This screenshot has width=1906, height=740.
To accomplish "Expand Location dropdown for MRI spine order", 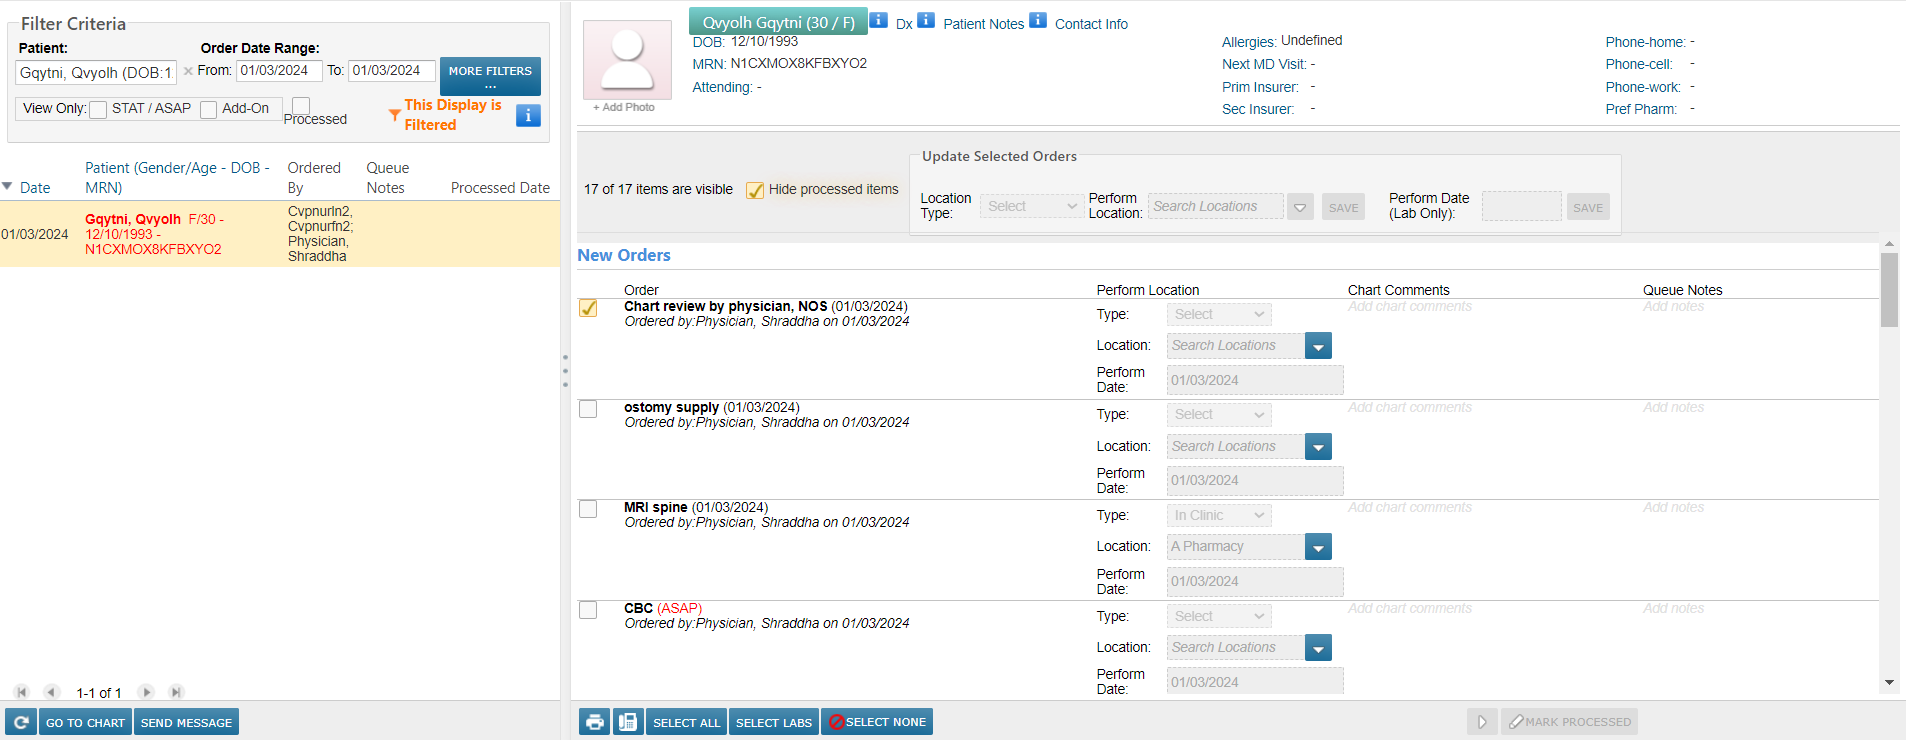I will click(1318, 547).
